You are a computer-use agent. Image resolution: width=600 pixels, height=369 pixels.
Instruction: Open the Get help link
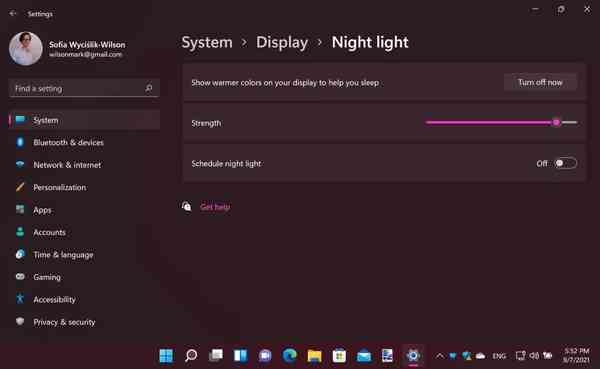215,207
